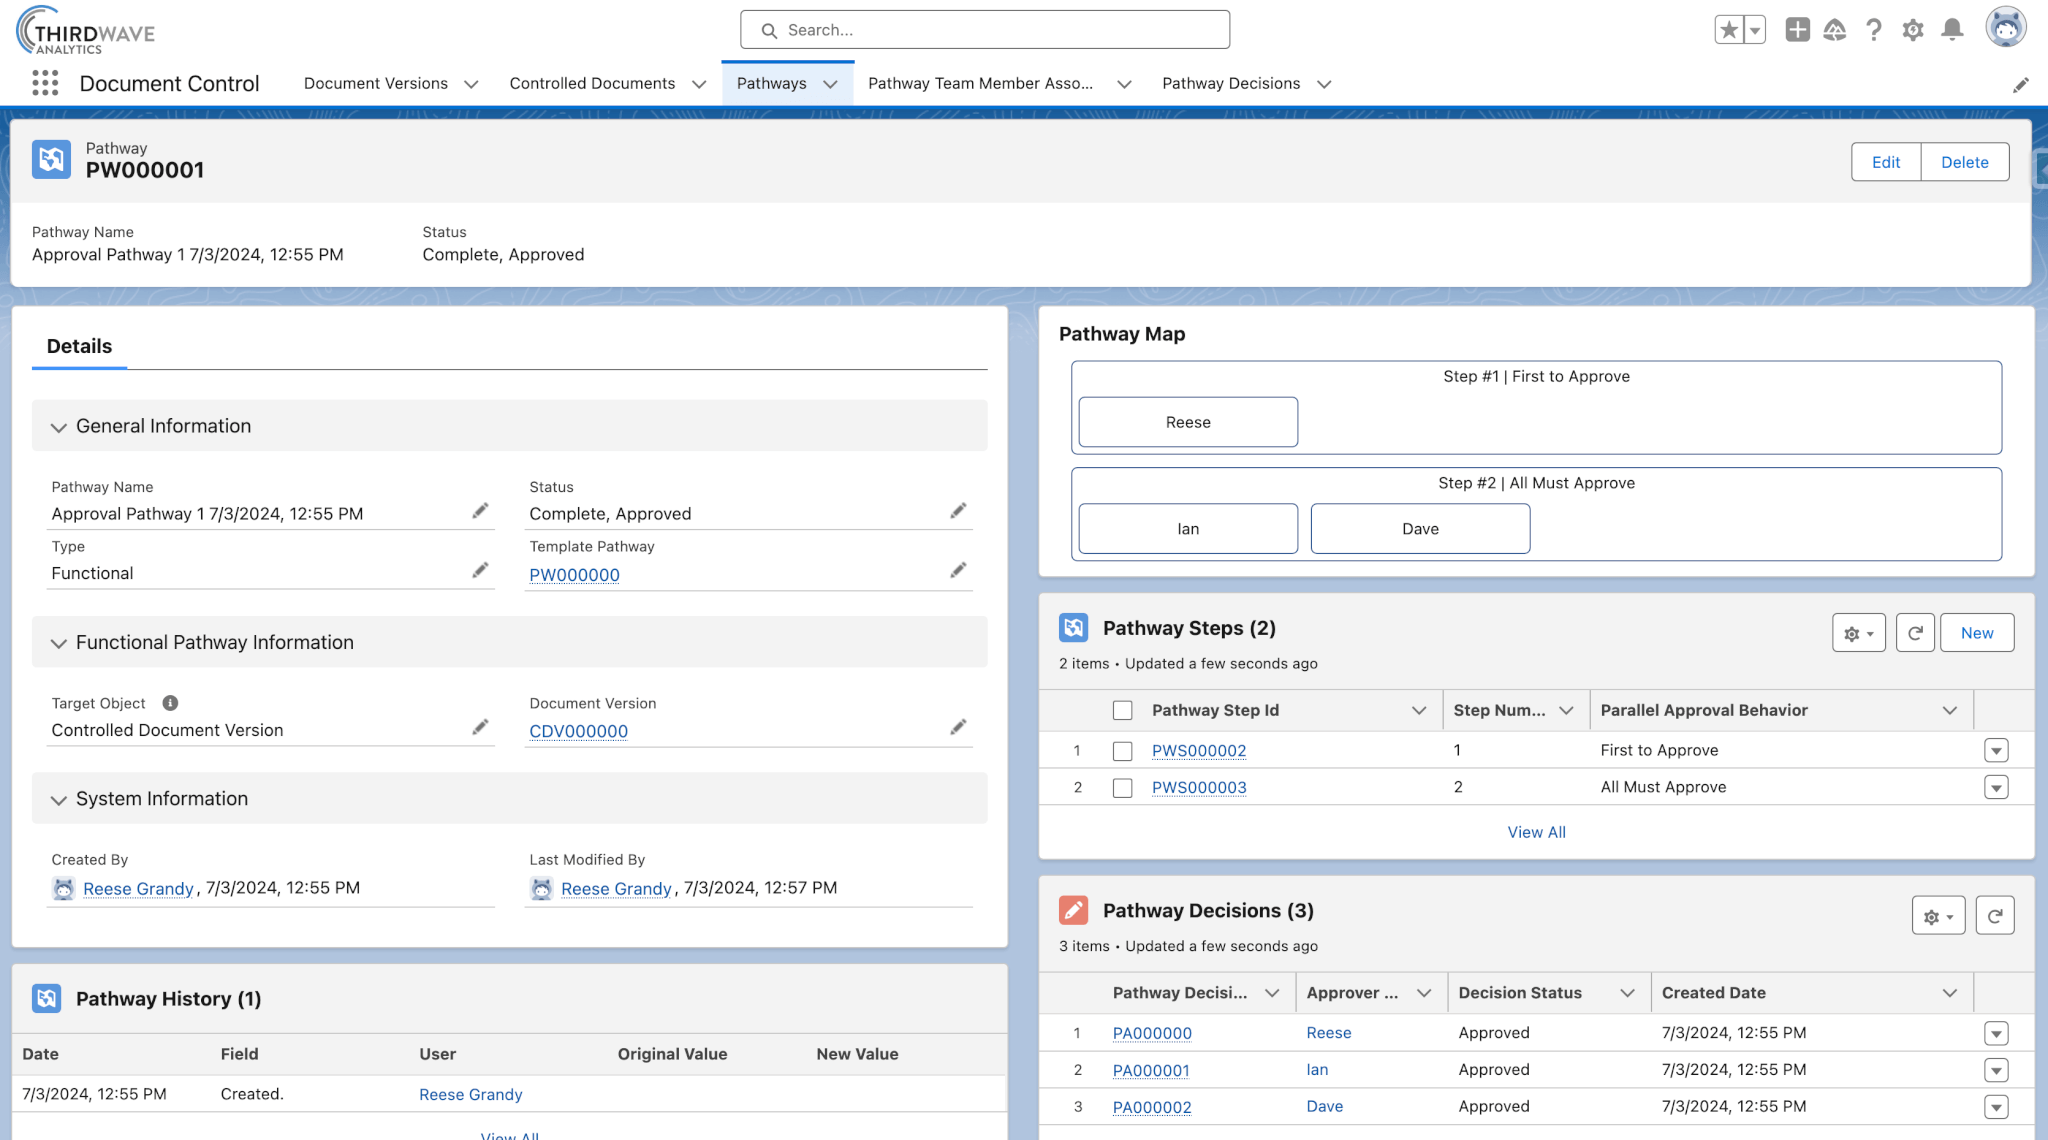Open Controlled Documents tab dropdown
2048x1140 pixels.
(x=699, y=84)
